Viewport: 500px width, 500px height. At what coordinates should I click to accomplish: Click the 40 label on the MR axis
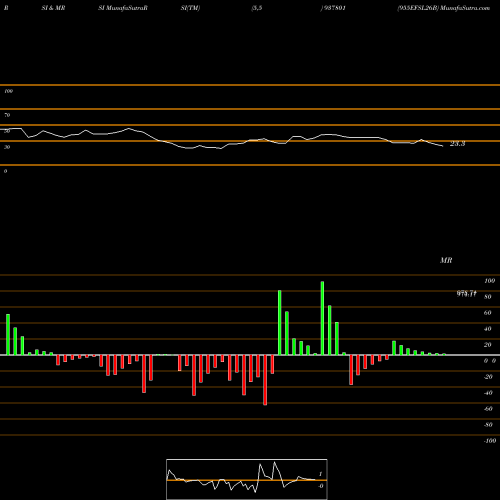pyautogui.click(x=488, y=329)
